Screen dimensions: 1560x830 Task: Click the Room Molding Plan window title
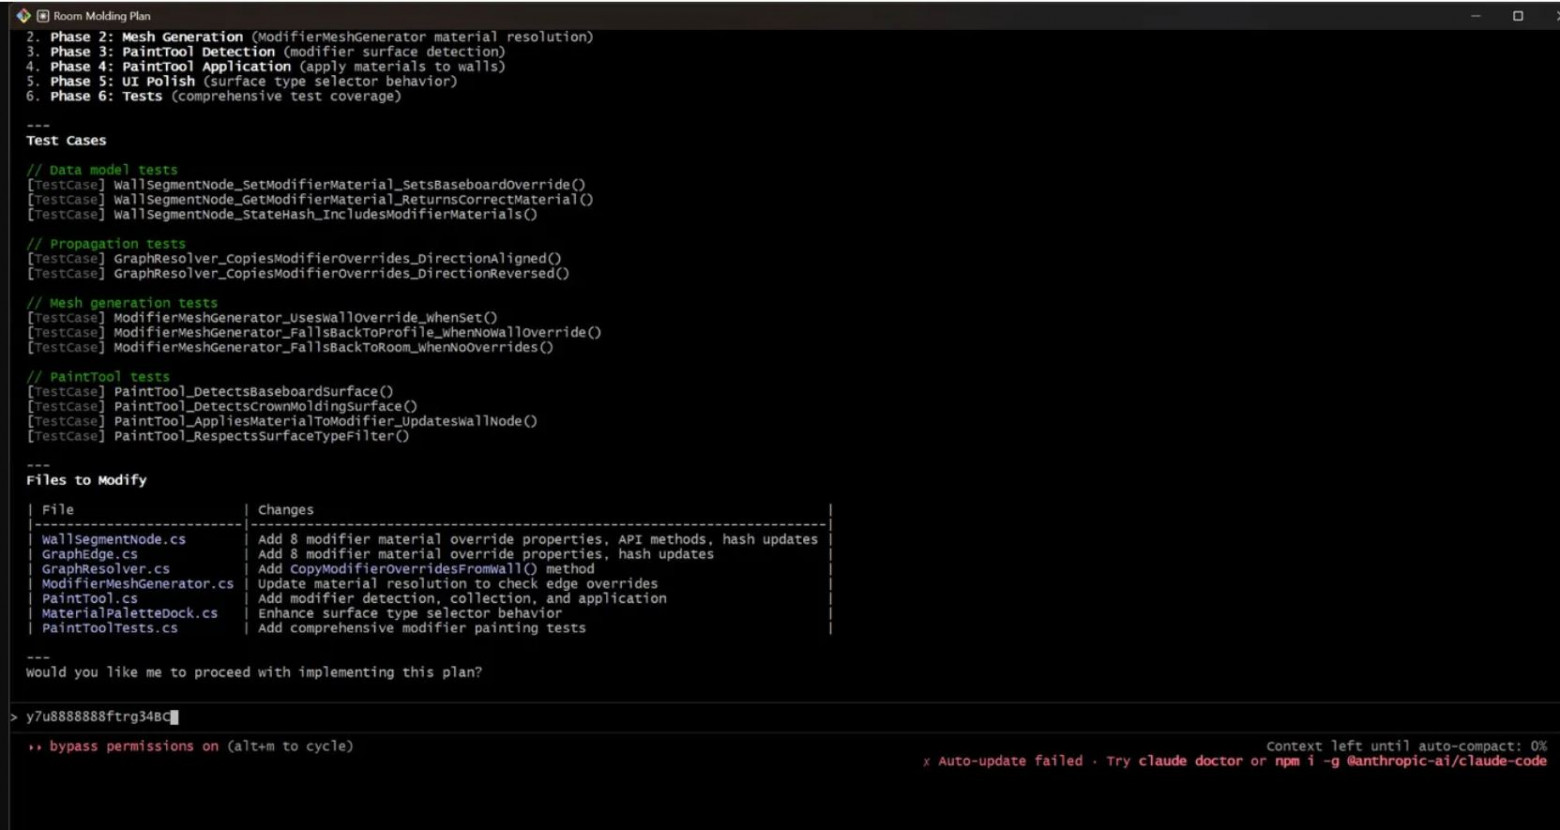click(102, 16)
